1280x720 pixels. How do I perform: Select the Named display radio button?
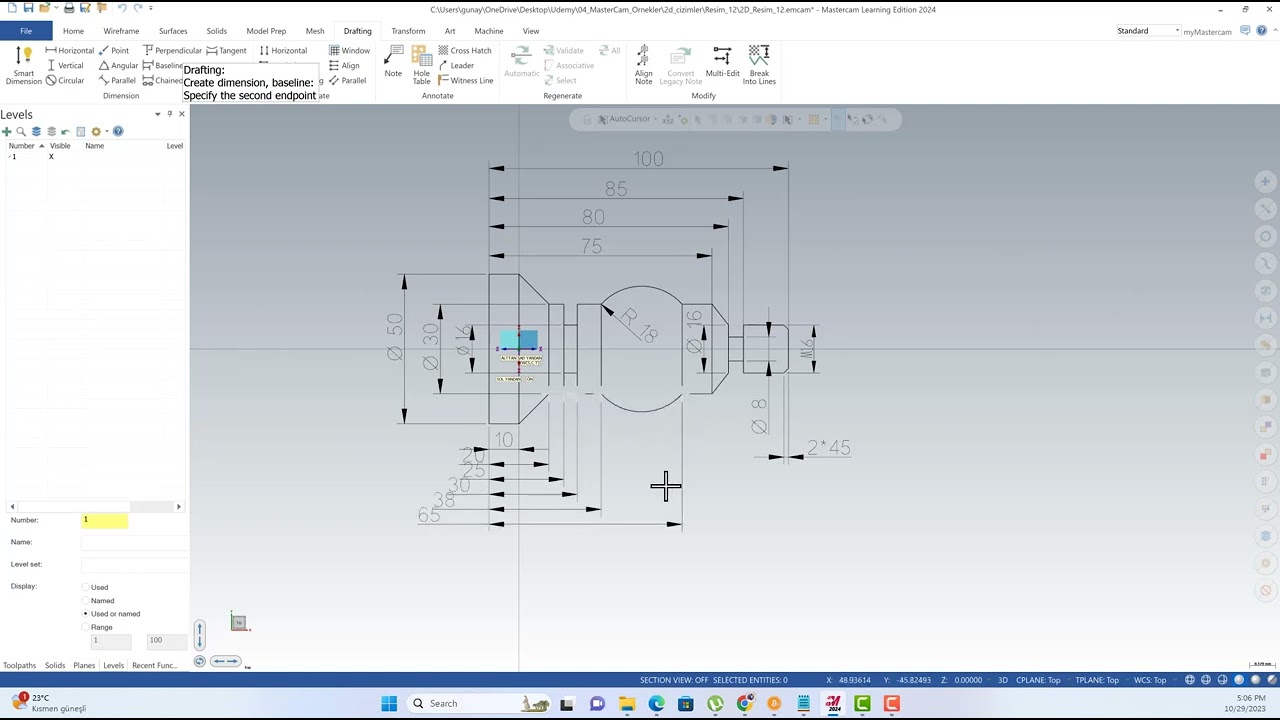pos(85,601)
